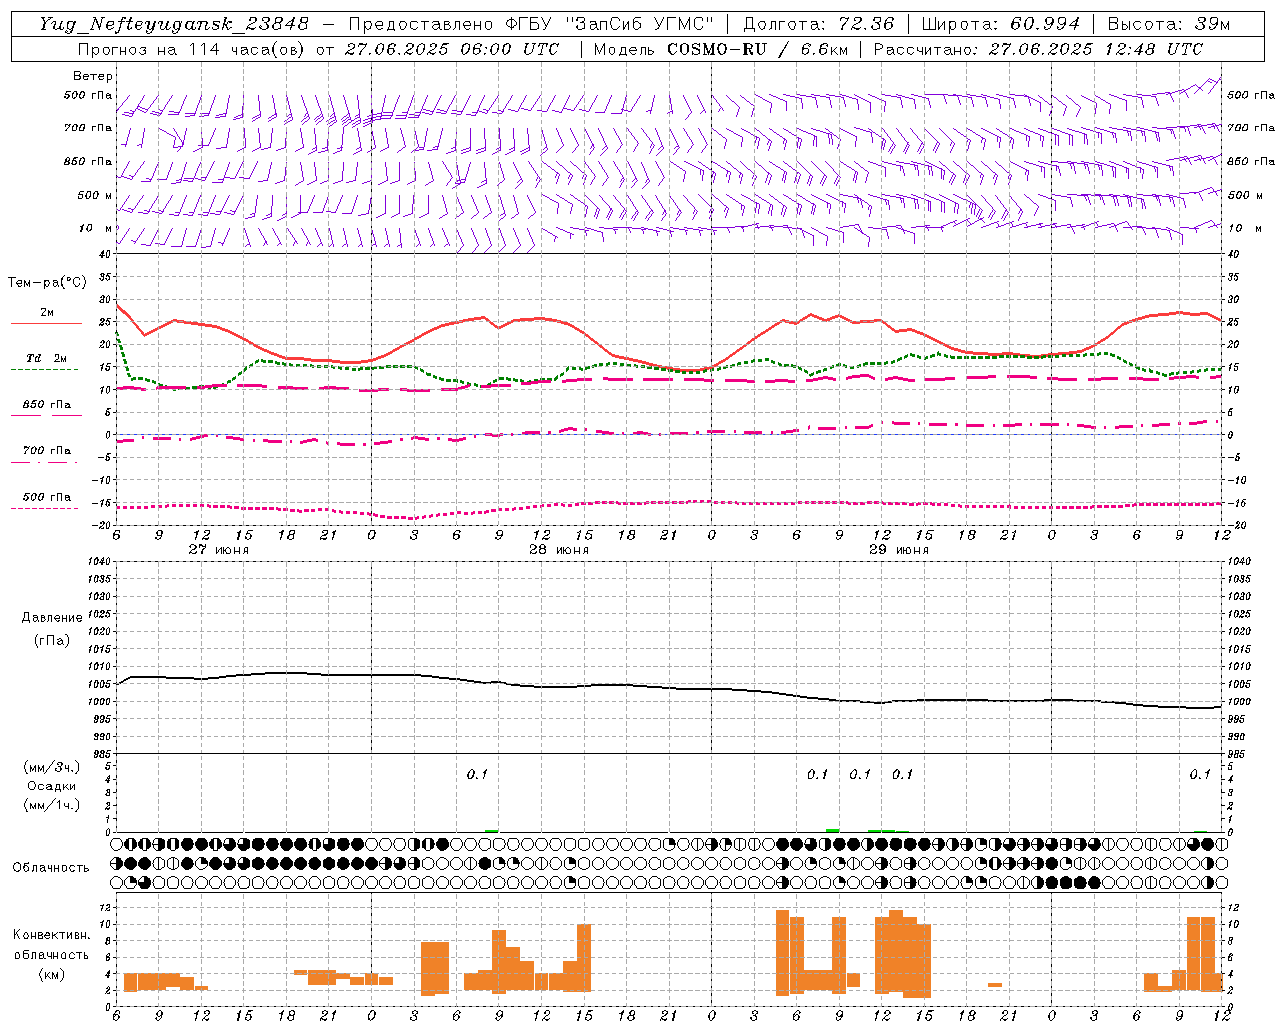
Task: Click the '27 июня' date label
Action: tap(219, 550)
